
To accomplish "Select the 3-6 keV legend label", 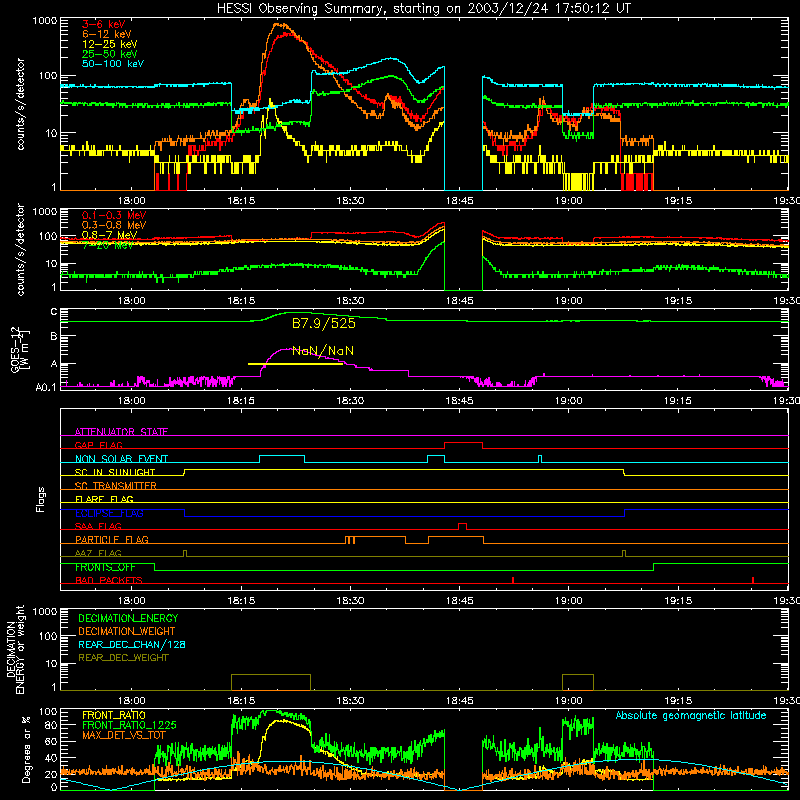I will point(103,24).
